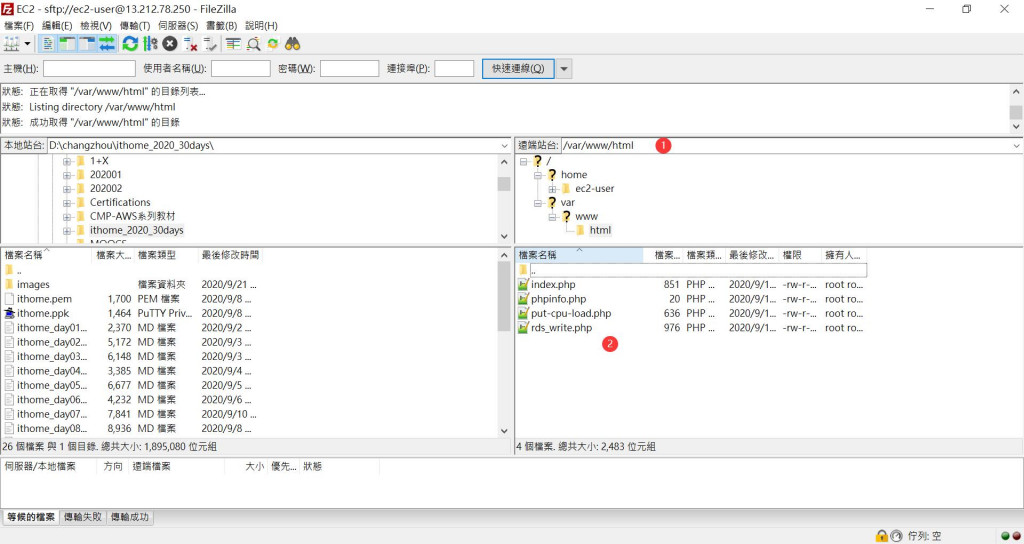Search for files with binoculars icon
The height and width of the screenshot is (544, 1024).
[x=292, y=44]
